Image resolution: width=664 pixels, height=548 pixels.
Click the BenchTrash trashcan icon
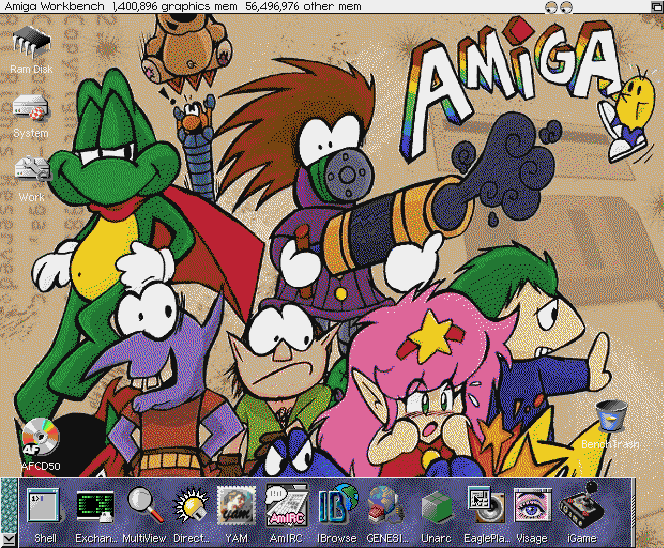tap(610, 417)
